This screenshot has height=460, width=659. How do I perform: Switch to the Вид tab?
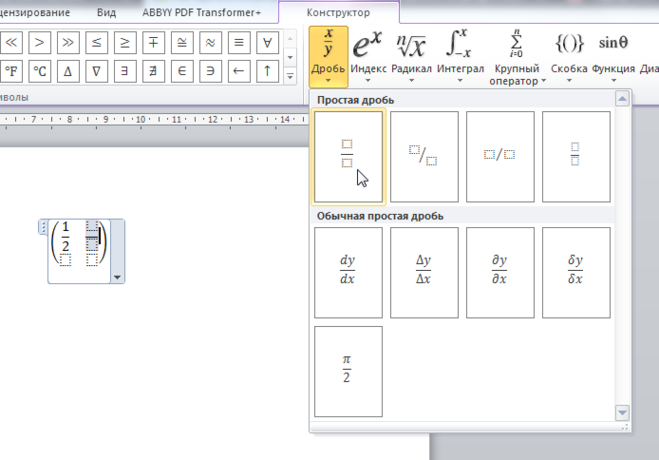point(106,13)
